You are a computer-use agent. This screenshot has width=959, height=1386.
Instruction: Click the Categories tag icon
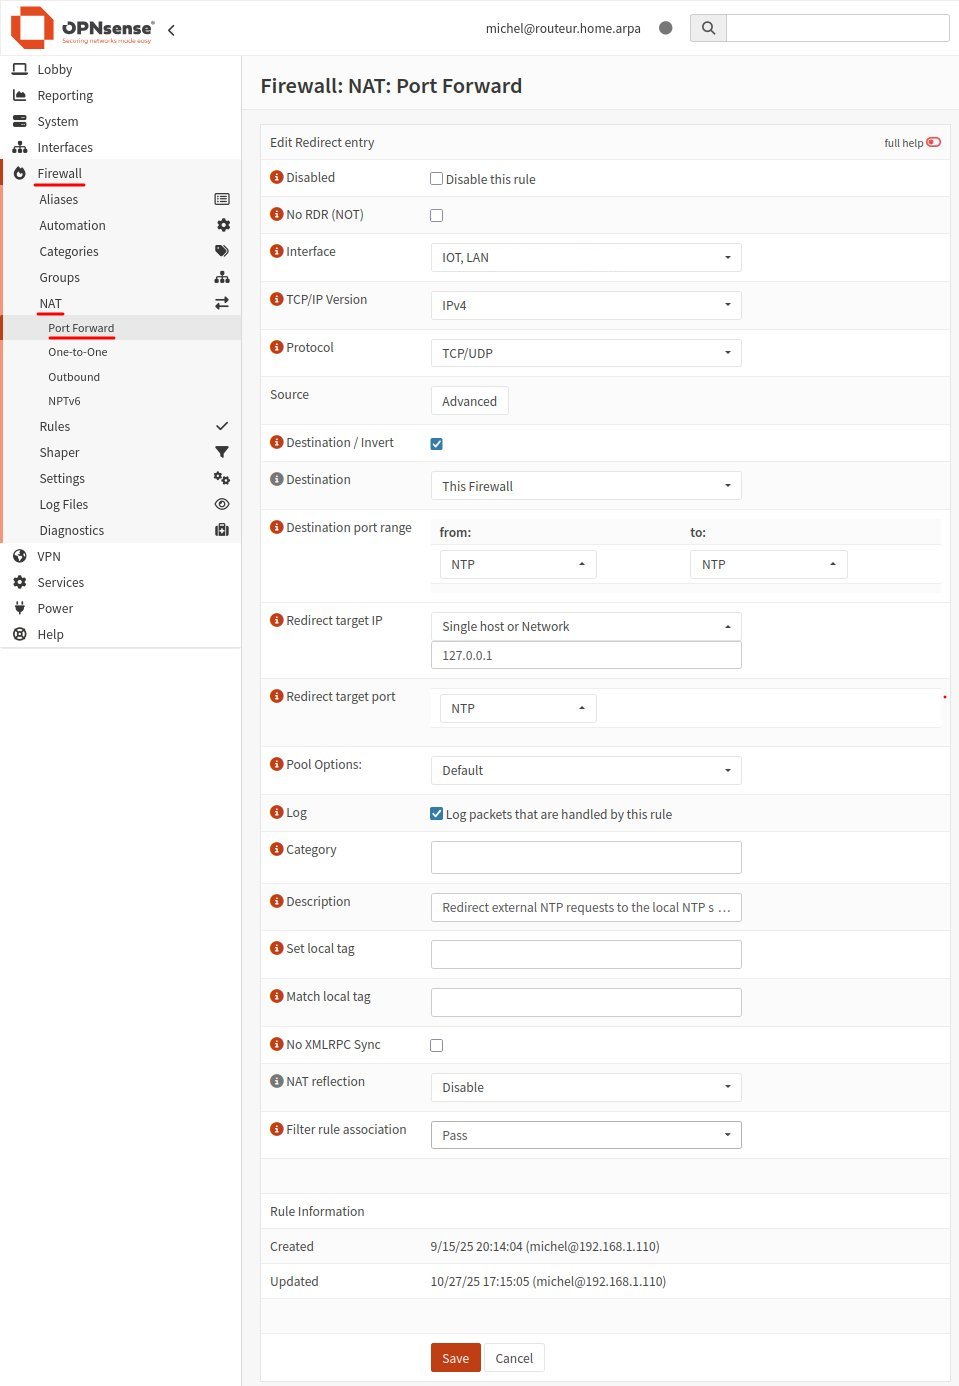pos(222,251)
